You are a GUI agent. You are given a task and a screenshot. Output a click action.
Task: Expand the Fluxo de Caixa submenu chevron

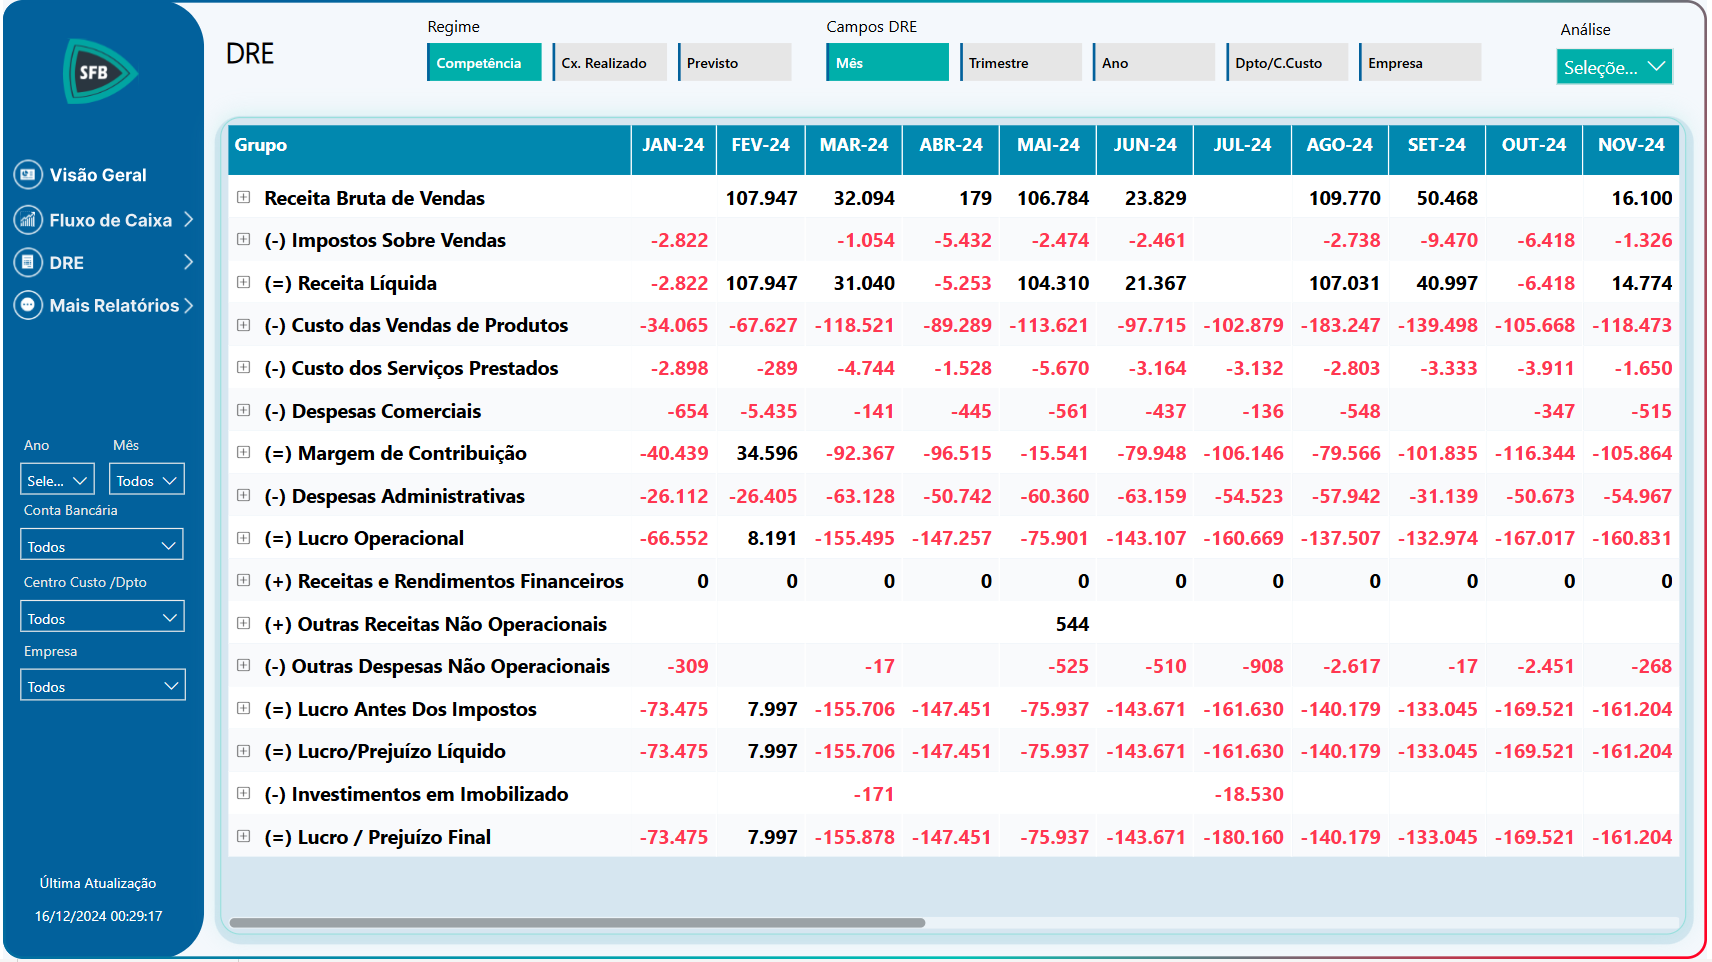(188, 220)
